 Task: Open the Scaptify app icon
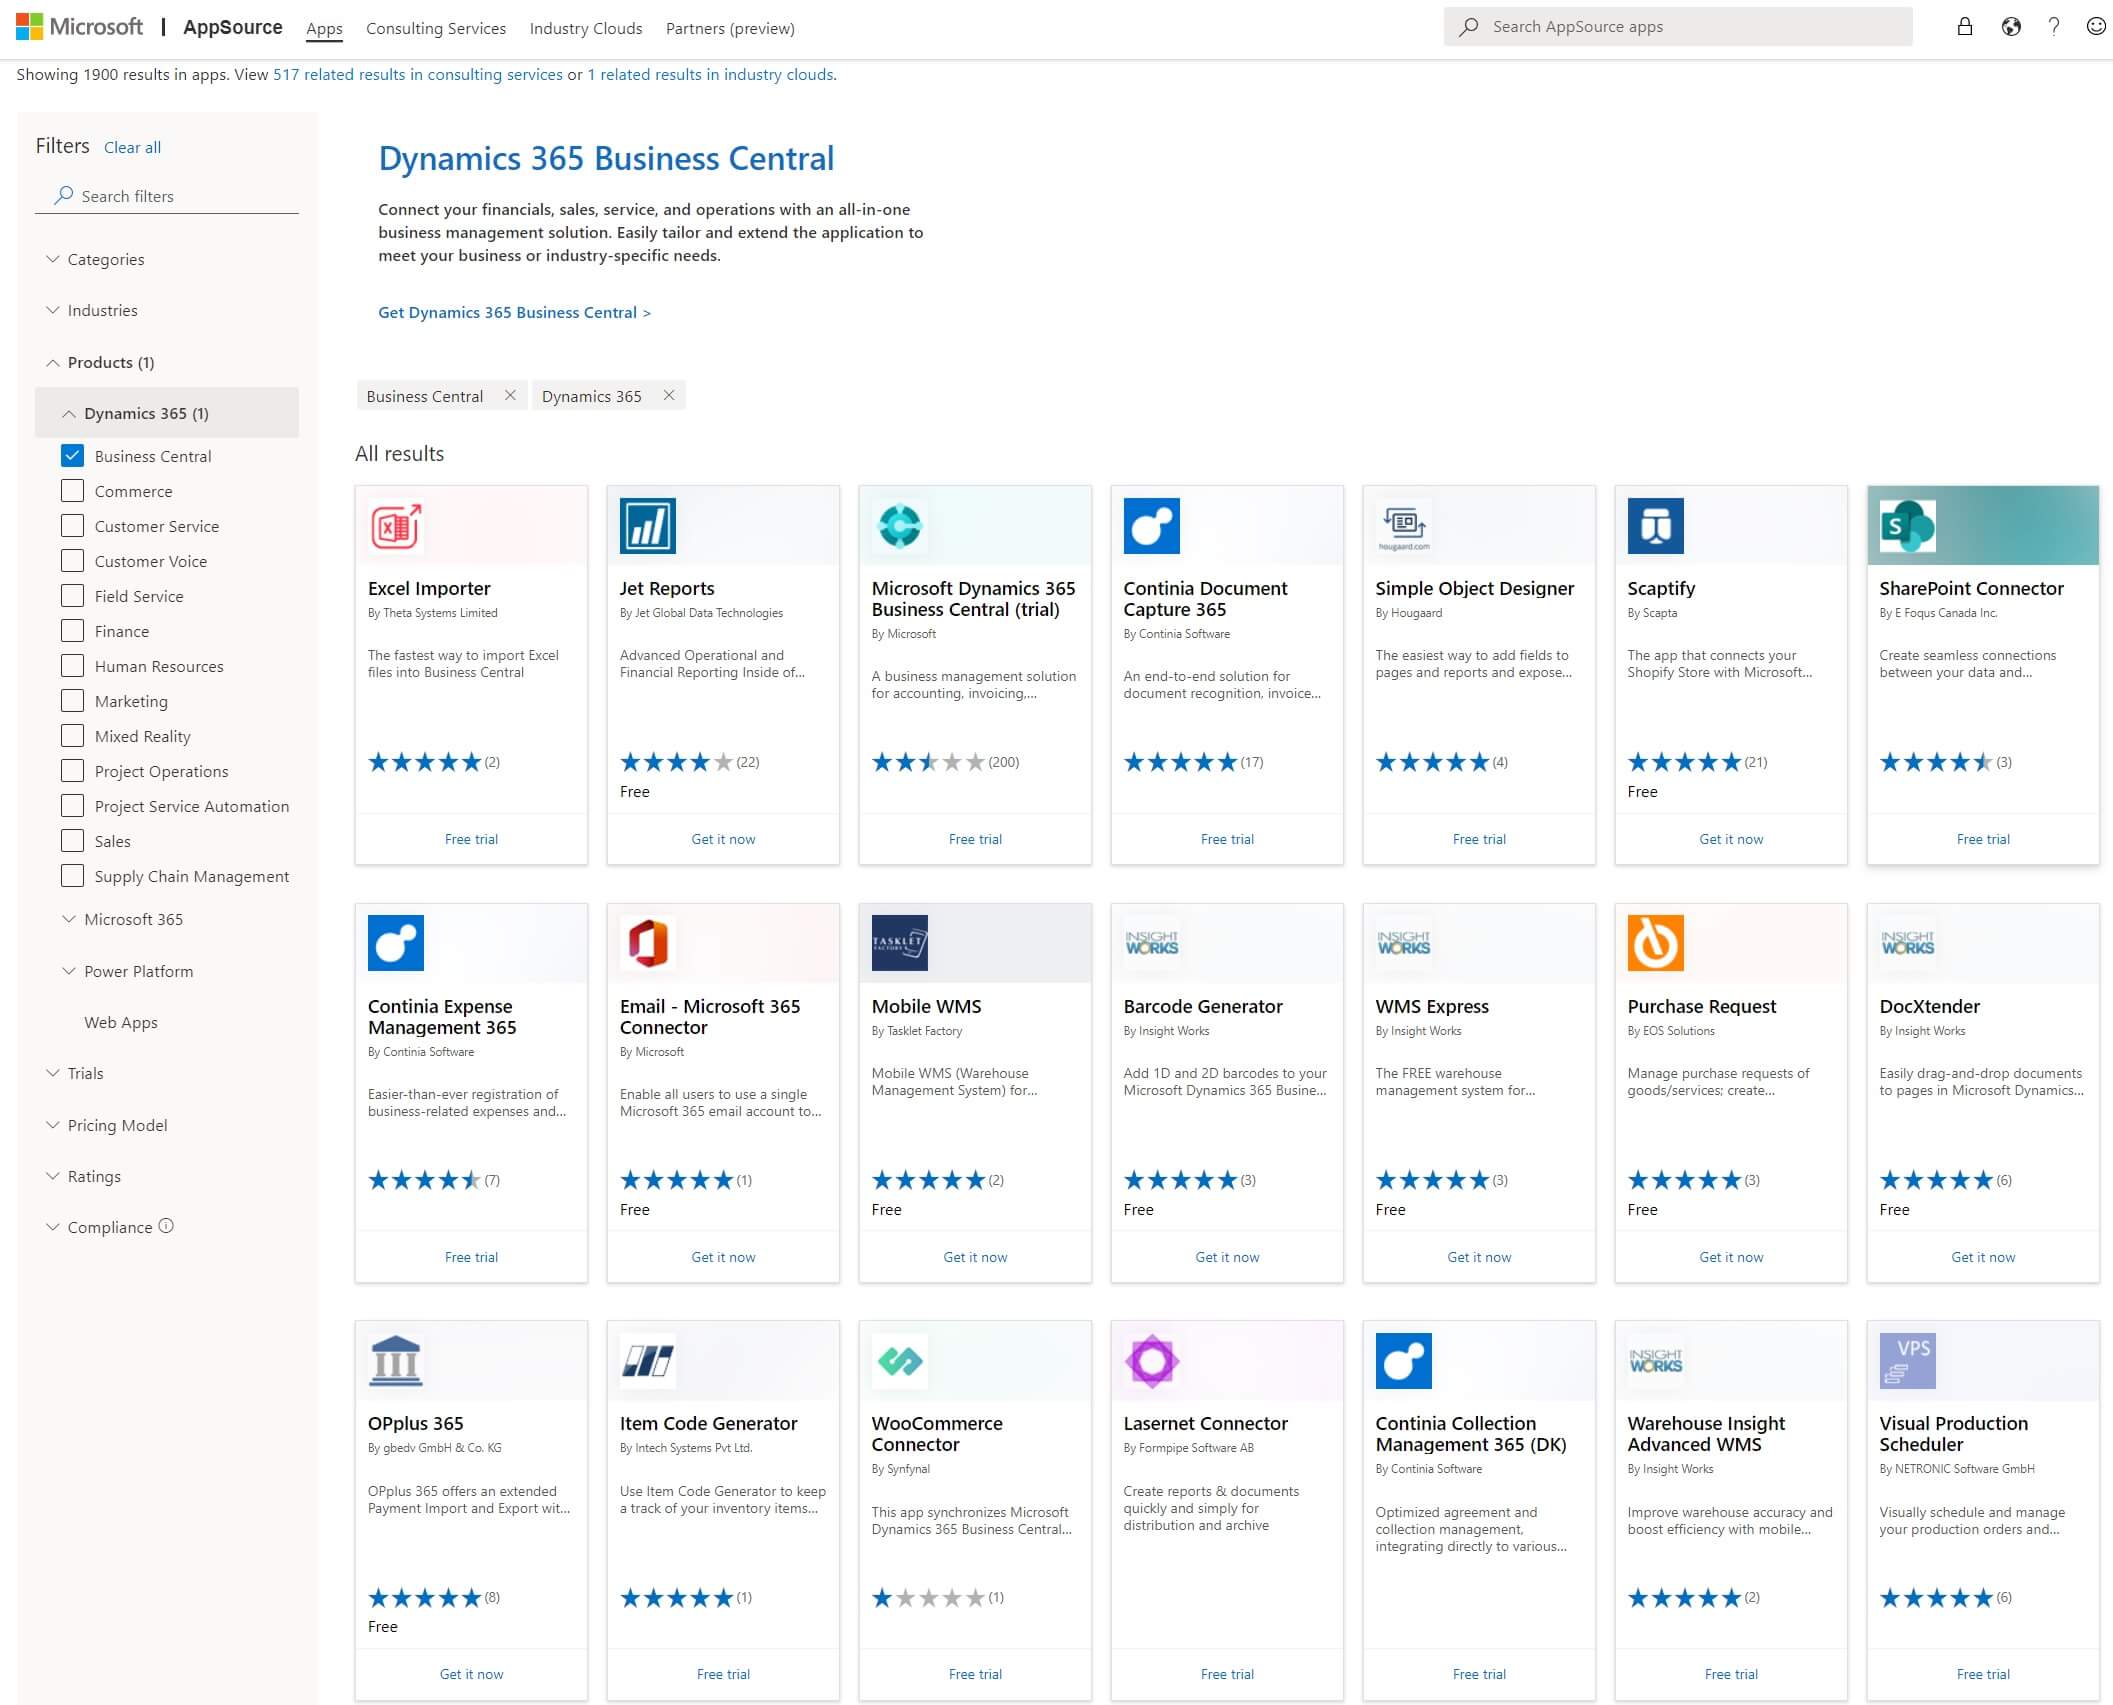pos(1656,525)
